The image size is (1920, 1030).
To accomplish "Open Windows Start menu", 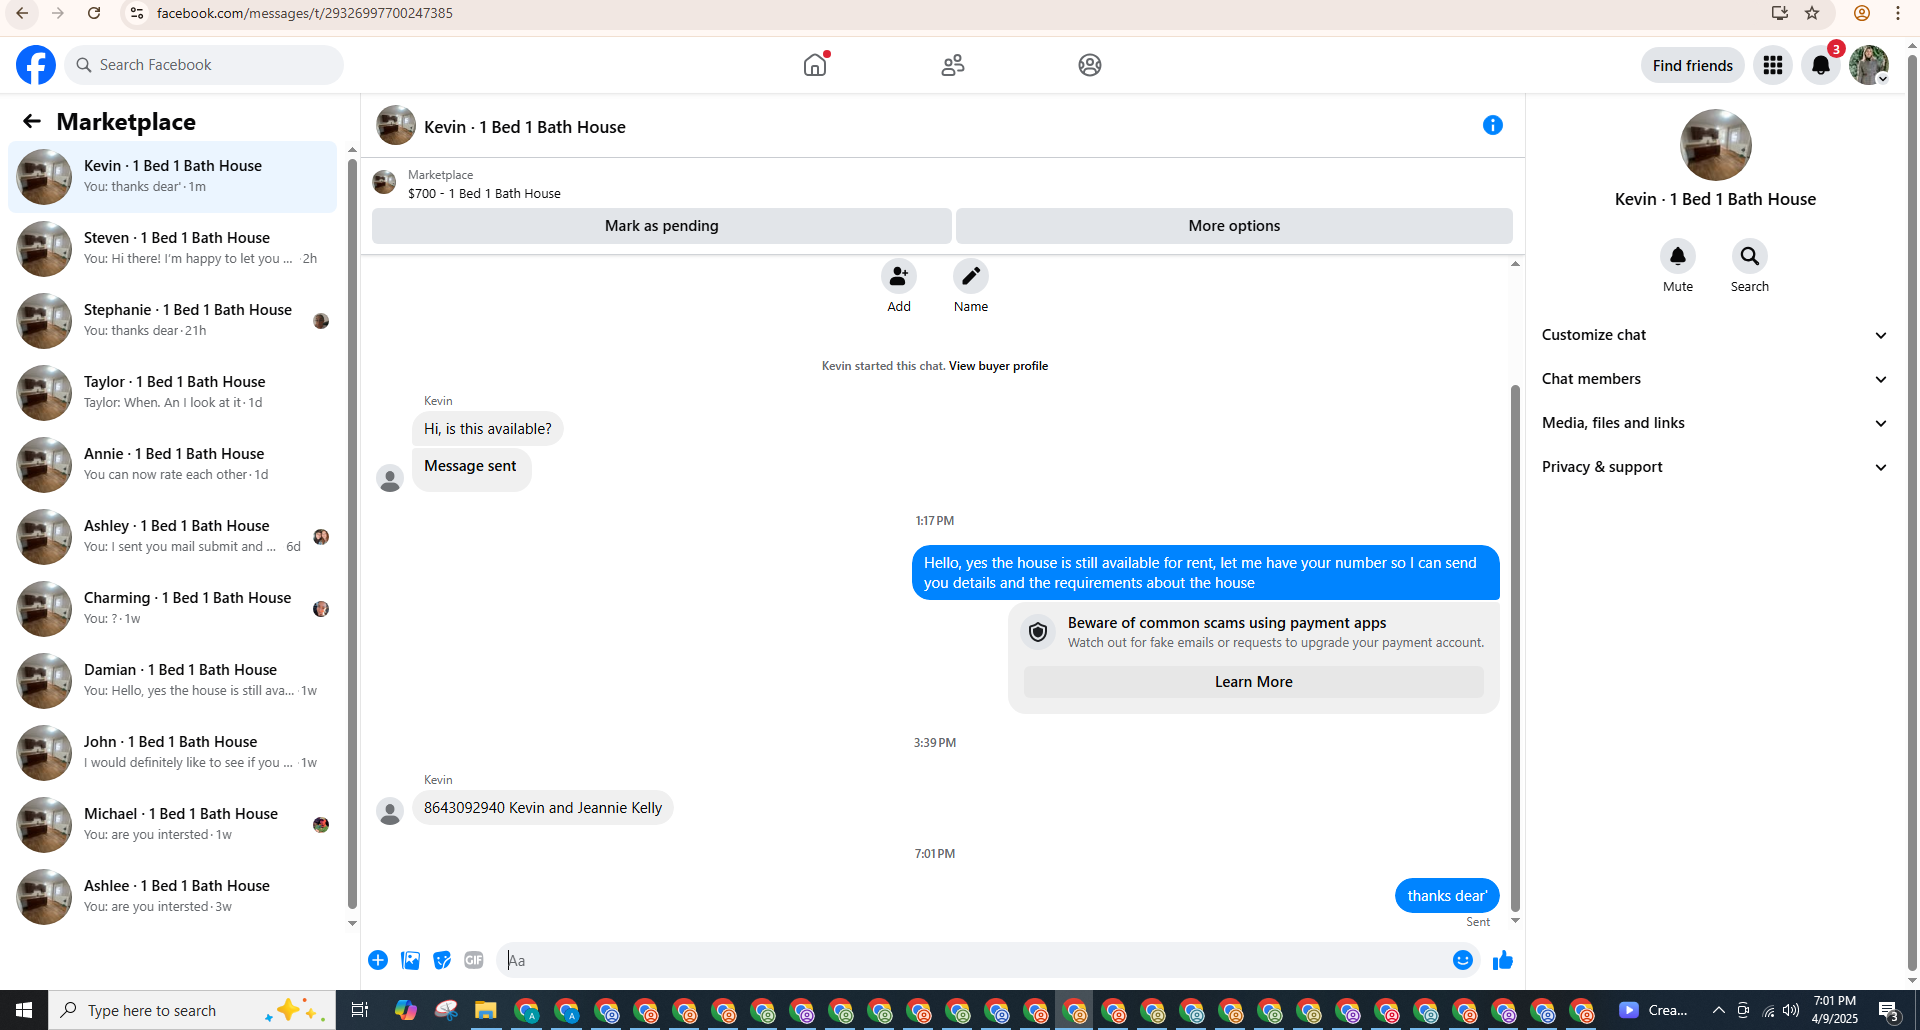I will pyautogui.click(x=24, y=1010).
